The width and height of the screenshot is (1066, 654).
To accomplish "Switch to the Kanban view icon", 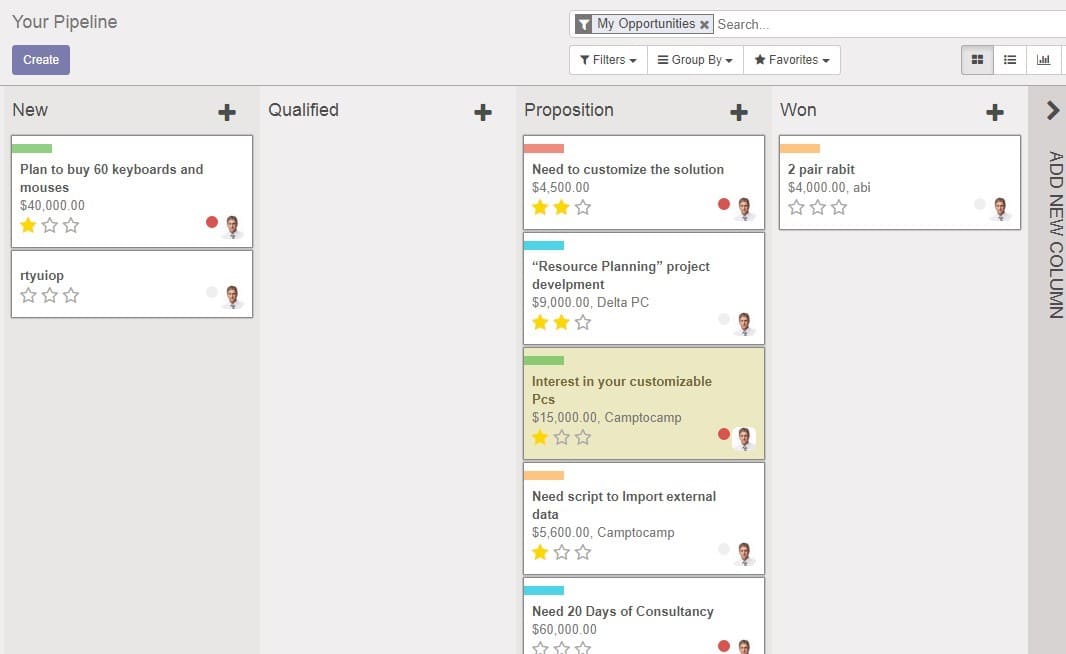I will point(977,60).
